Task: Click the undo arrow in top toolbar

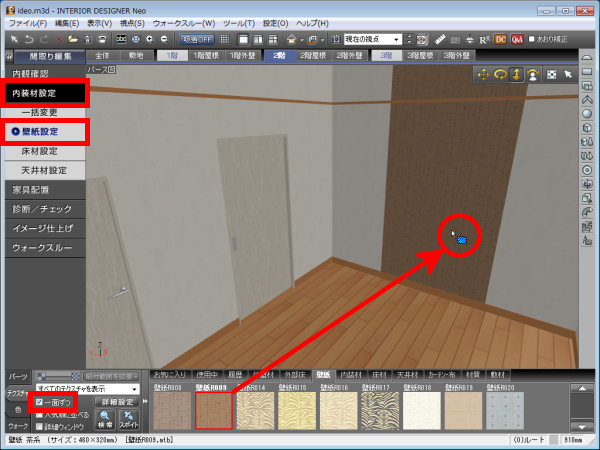Action: tap(28, 38)
